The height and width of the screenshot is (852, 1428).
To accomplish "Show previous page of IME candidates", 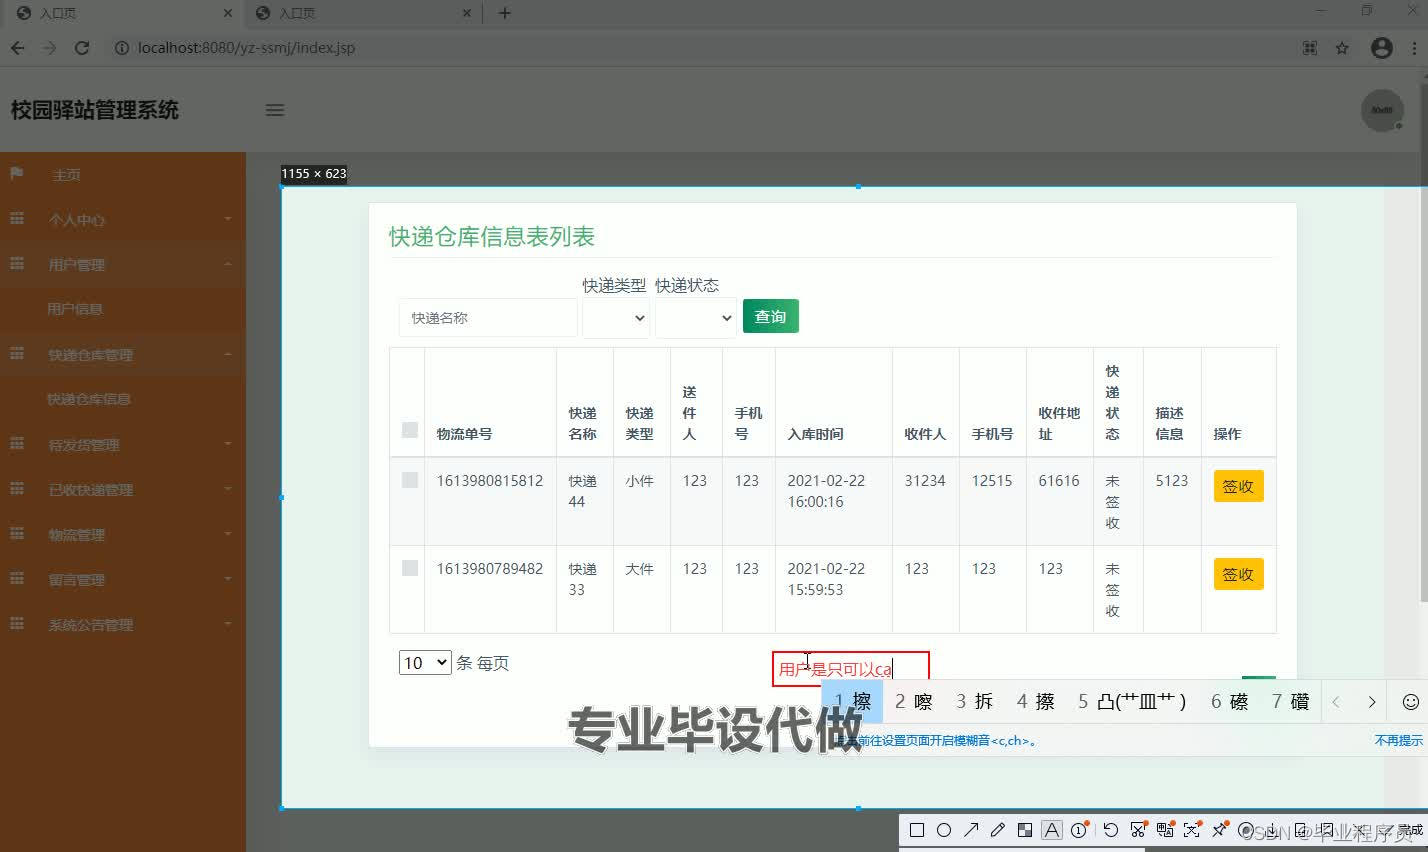I will (1336, 702).
